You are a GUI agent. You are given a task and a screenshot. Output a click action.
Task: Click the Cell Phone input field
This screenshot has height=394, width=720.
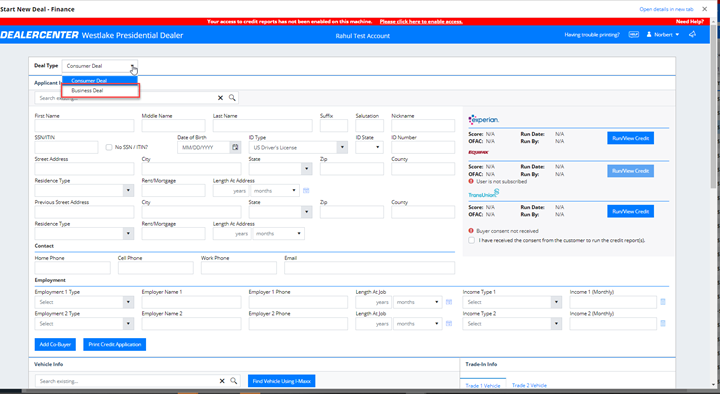pyautogui.click(x=156, y=268)
